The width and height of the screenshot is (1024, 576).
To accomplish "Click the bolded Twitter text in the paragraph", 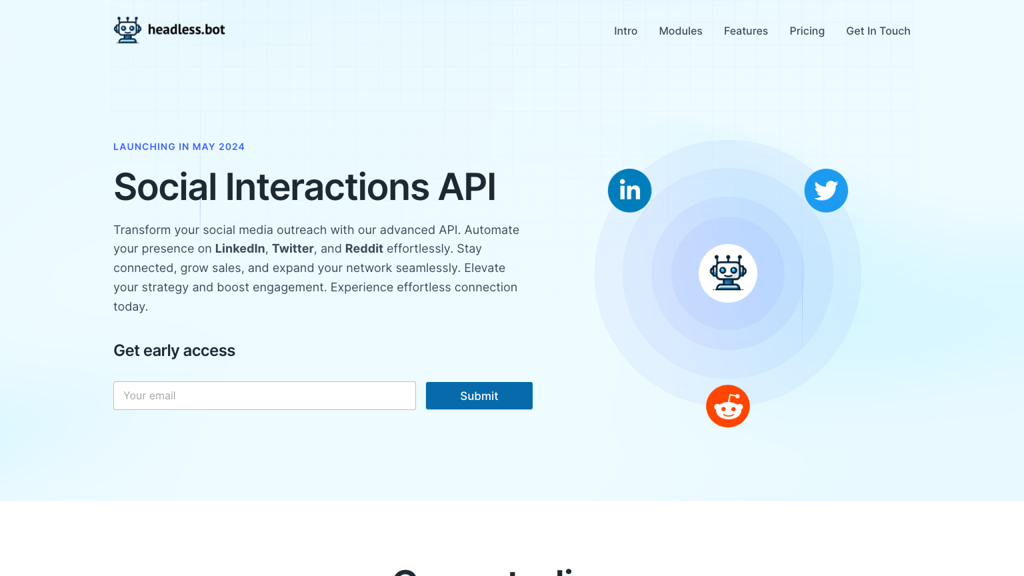I will click(x=293, y=248).
